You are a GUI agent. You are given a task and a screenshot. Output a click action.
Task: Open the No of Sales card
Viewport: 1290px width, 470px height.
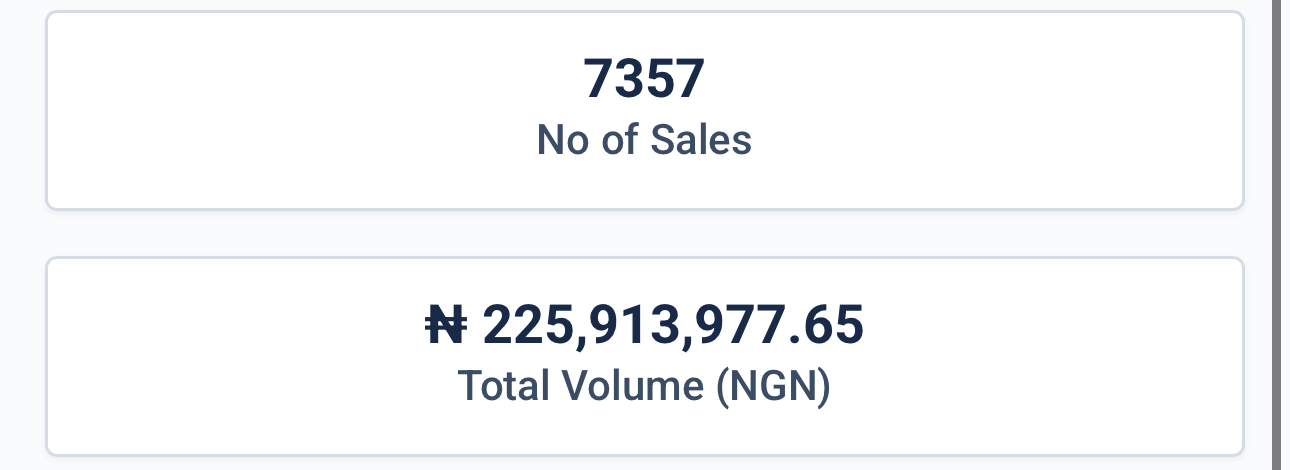[x=644, y=110]
